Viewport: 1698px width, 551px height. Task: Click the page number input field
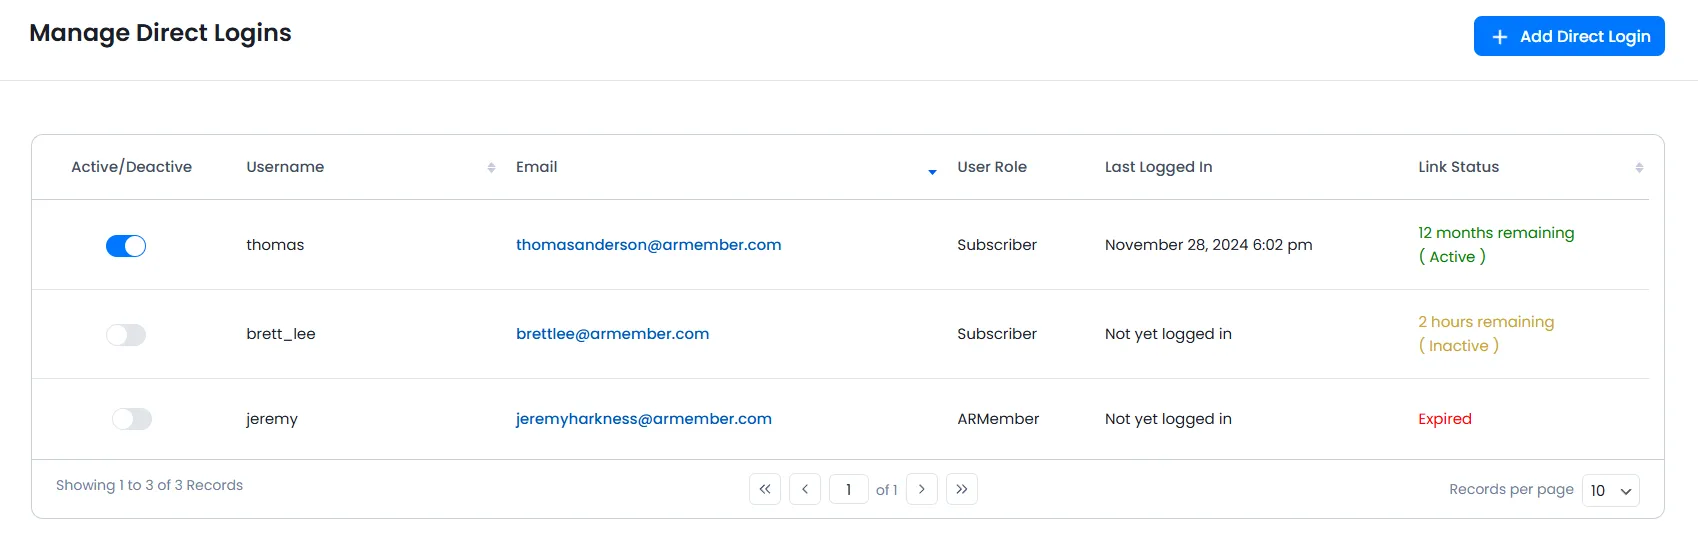tap(849, 489)
